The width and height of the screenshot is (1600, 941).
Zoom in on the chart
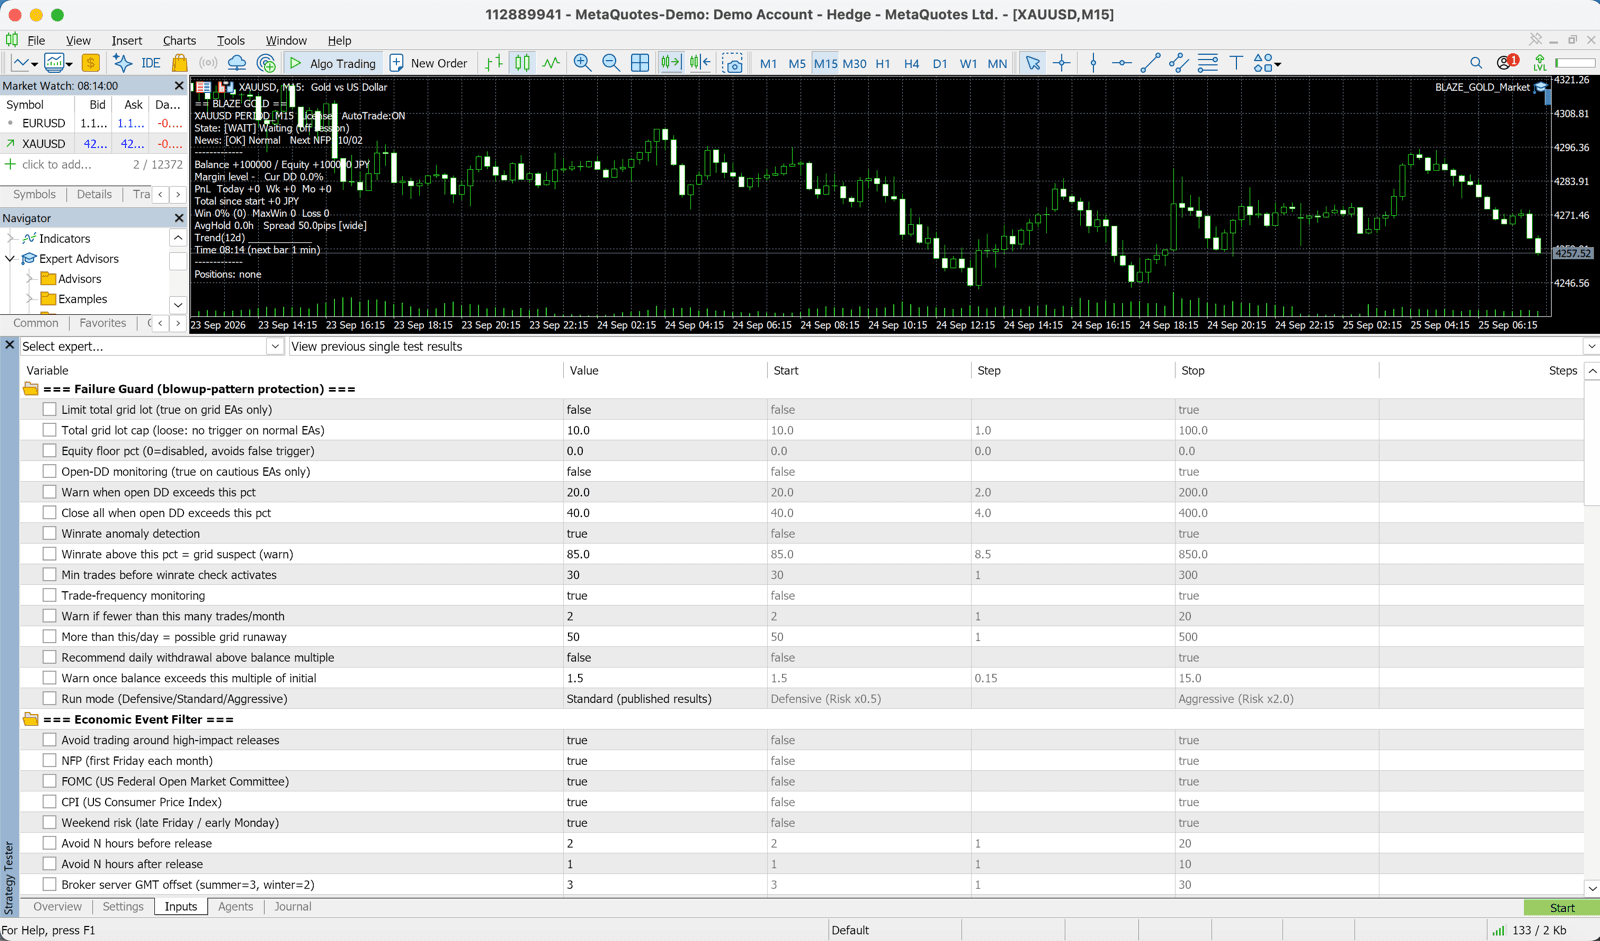tap(582, 63)
